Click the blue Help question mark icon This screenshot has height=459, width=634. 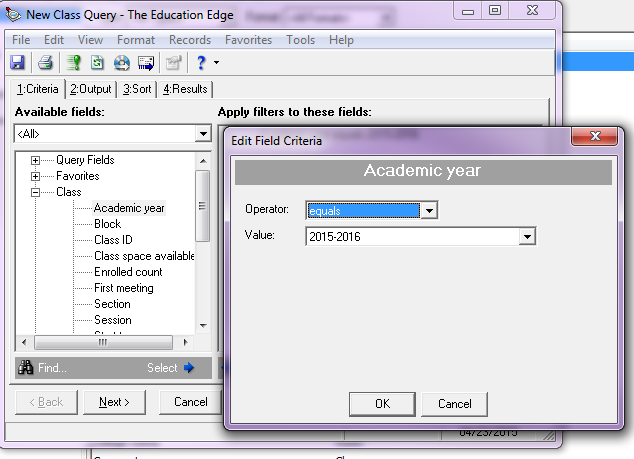201,63
